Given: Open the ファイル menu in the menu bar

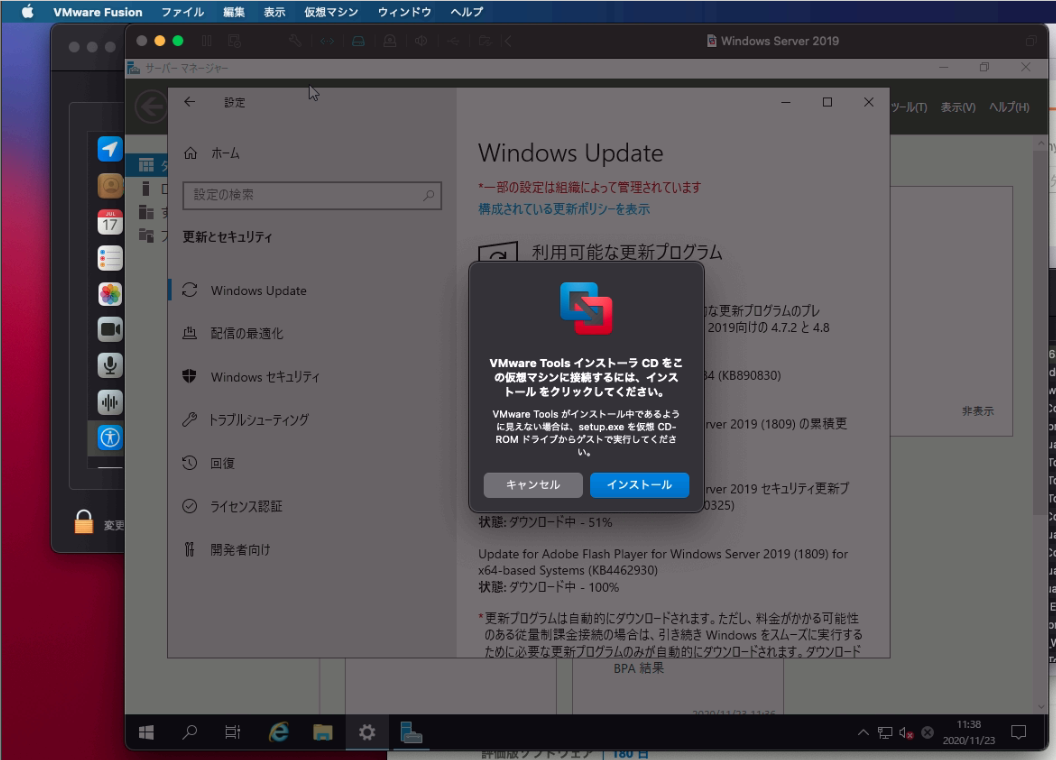Looking at the screenshot, I should (x=182, y=11).
